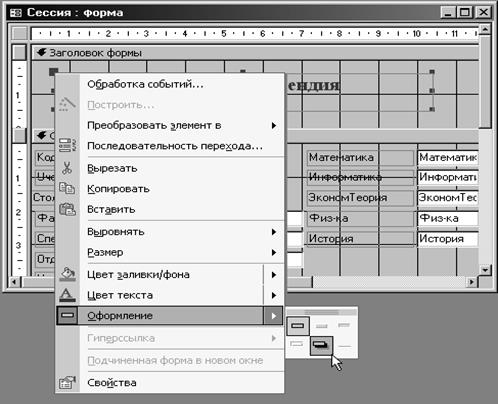Image resolution: width=498 pixels, height=404 pixels.
Task: Click the История text box field
Action: tap(448, 239)
